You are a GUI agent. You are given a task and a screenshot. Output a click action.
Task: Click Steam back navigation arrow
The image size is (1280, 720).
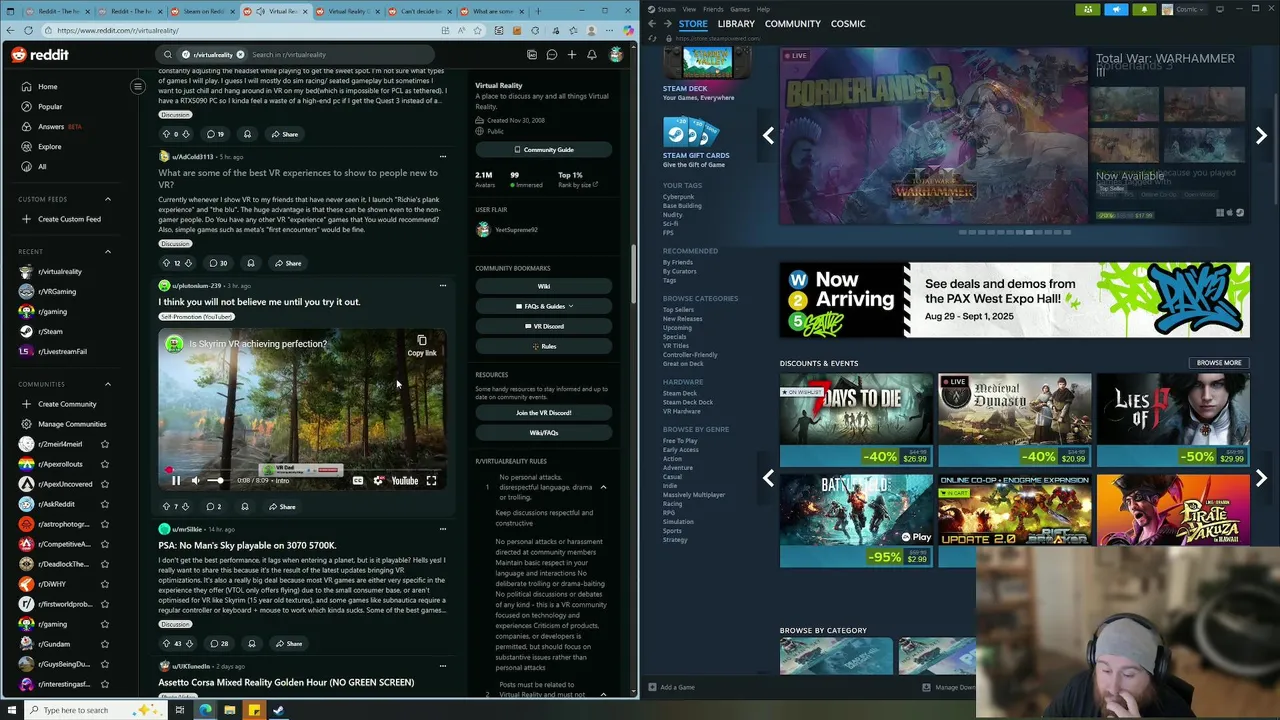[652, 24]
